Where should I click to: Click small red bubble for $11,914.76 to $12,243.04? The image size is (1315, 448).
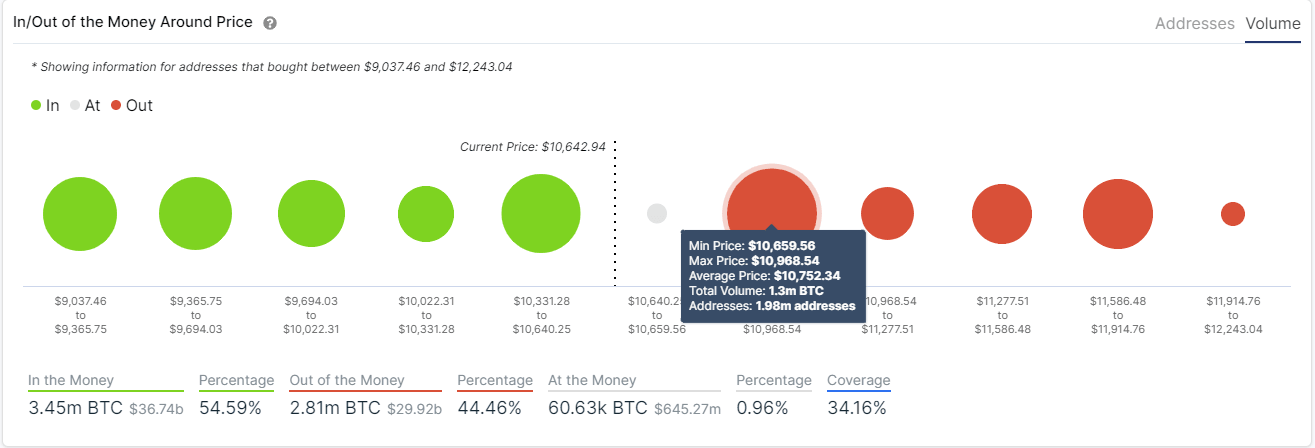pyautogui.click(x=1233, y=213)
